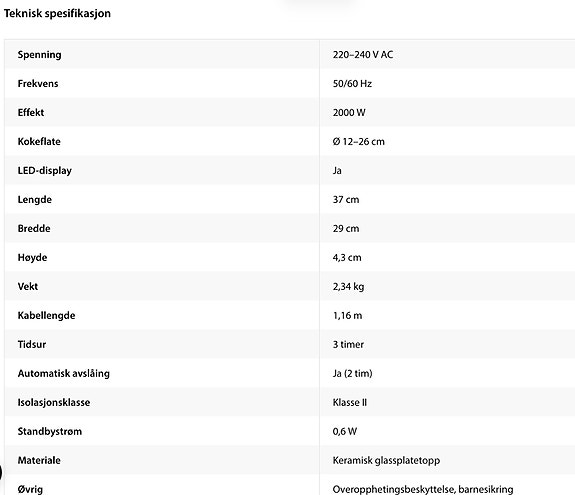Select the Standbystrøm label
Image resolution: width=575 pixels, height=495 pixels.
click(50, 431)
